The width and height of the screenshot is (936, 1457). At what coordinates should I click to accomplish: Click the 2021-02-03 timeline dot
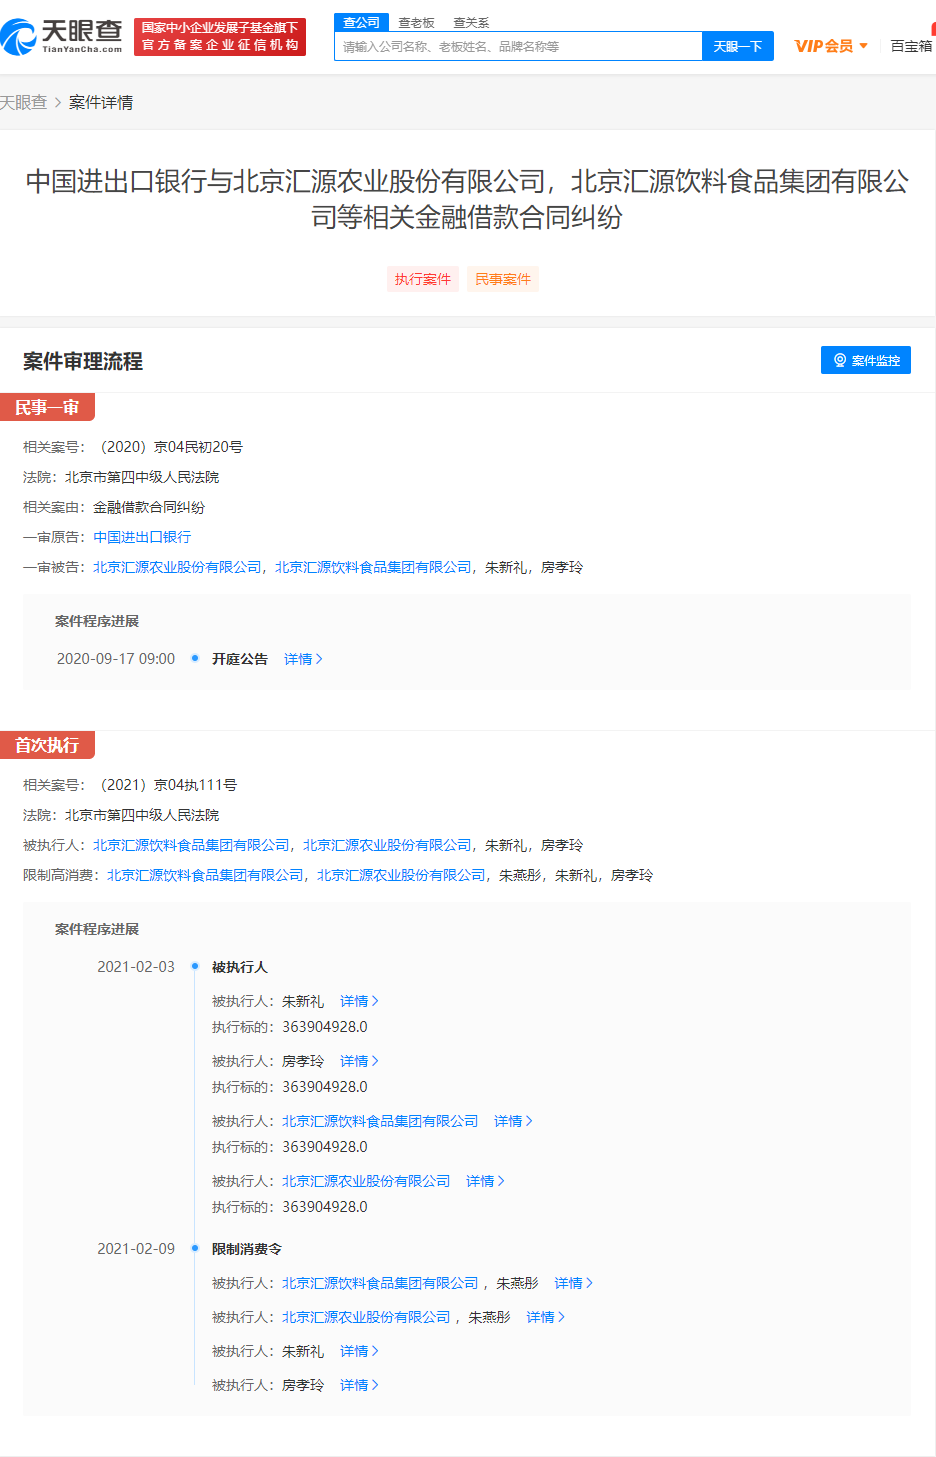pos(195,966)
